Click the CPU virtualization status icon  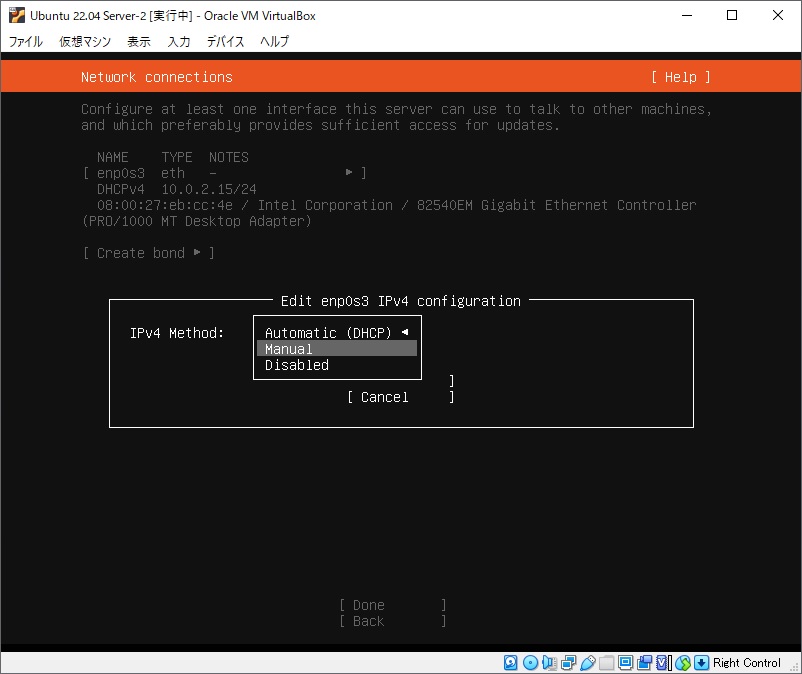tap(663, 663)
